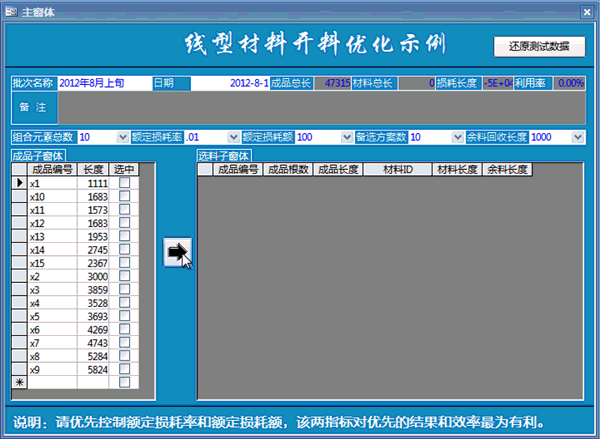Tick the 选中 checkbox for x1

coord(124,183)
